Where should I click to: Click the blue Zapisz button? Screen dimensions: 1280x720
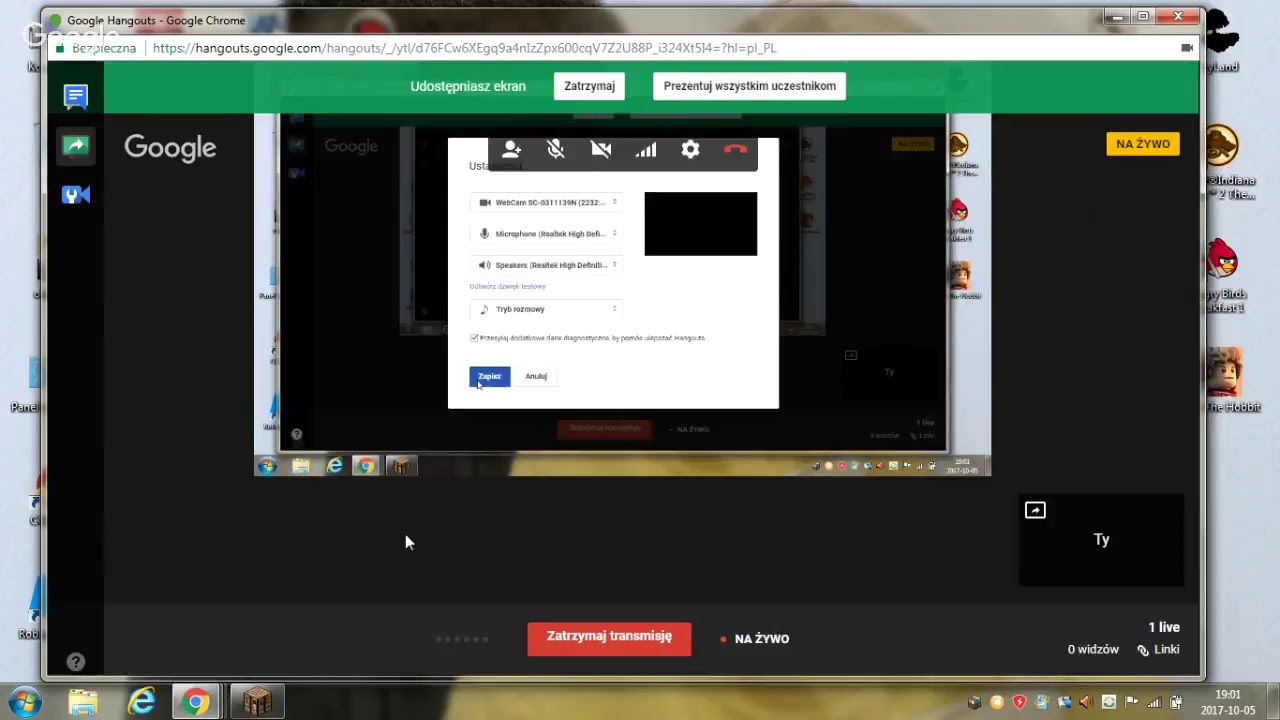click(490, 376)
